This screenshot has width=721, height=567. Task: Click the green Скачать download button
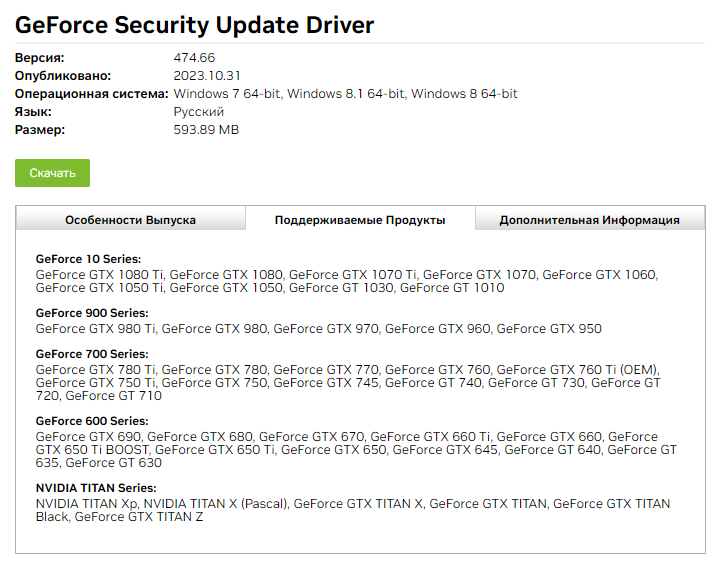click(x=52, y=173)
